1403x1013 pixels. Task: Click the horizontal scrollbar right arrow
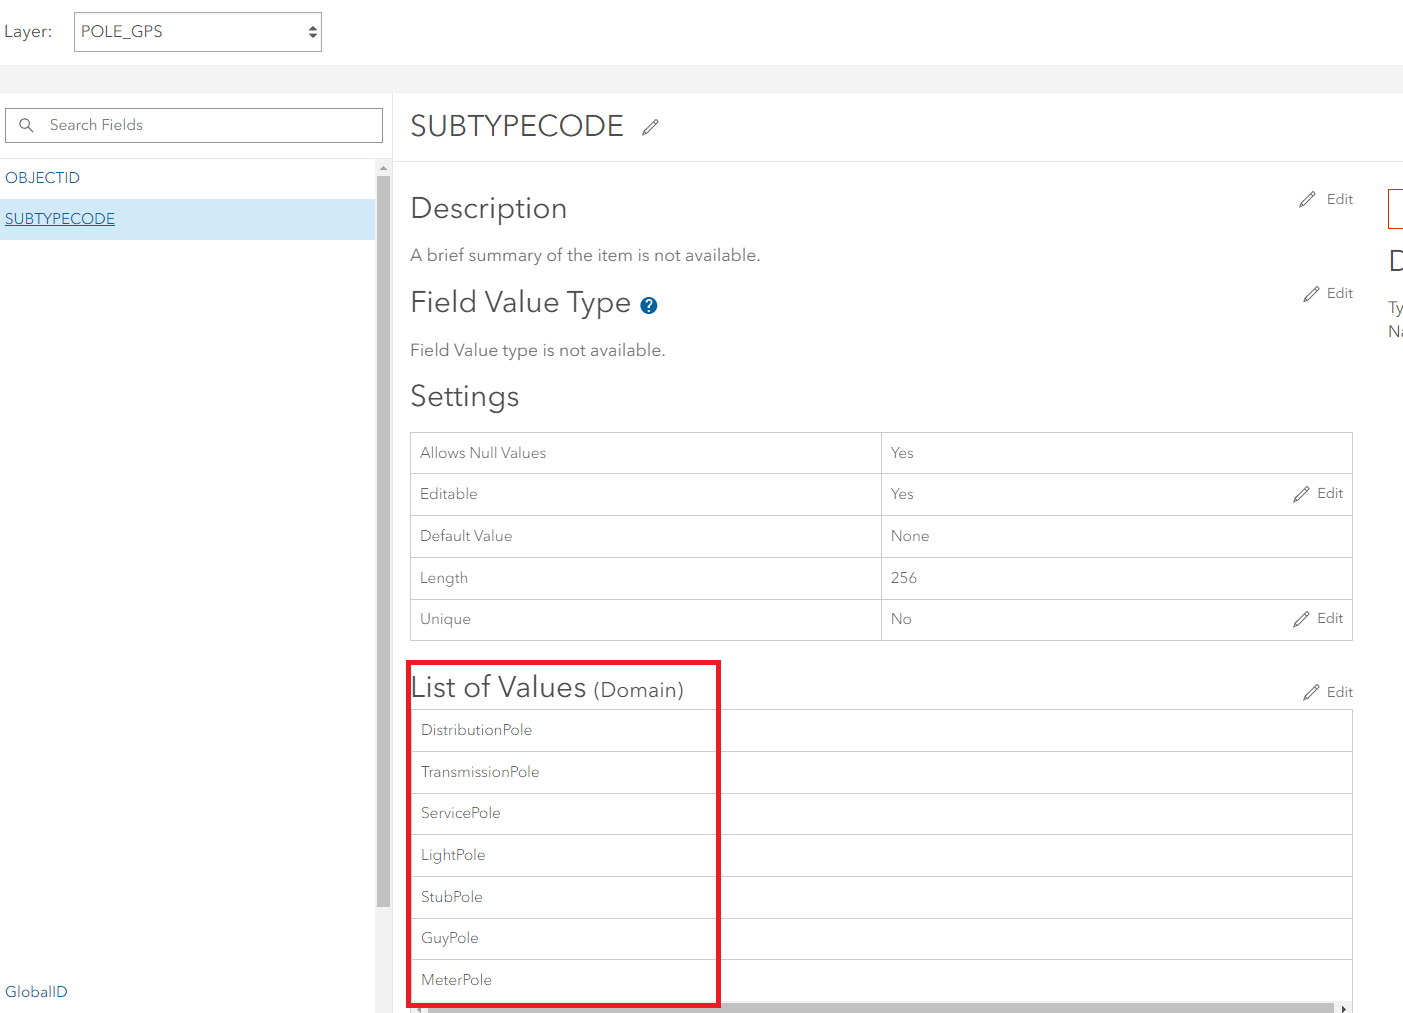coord(1344,1008)
